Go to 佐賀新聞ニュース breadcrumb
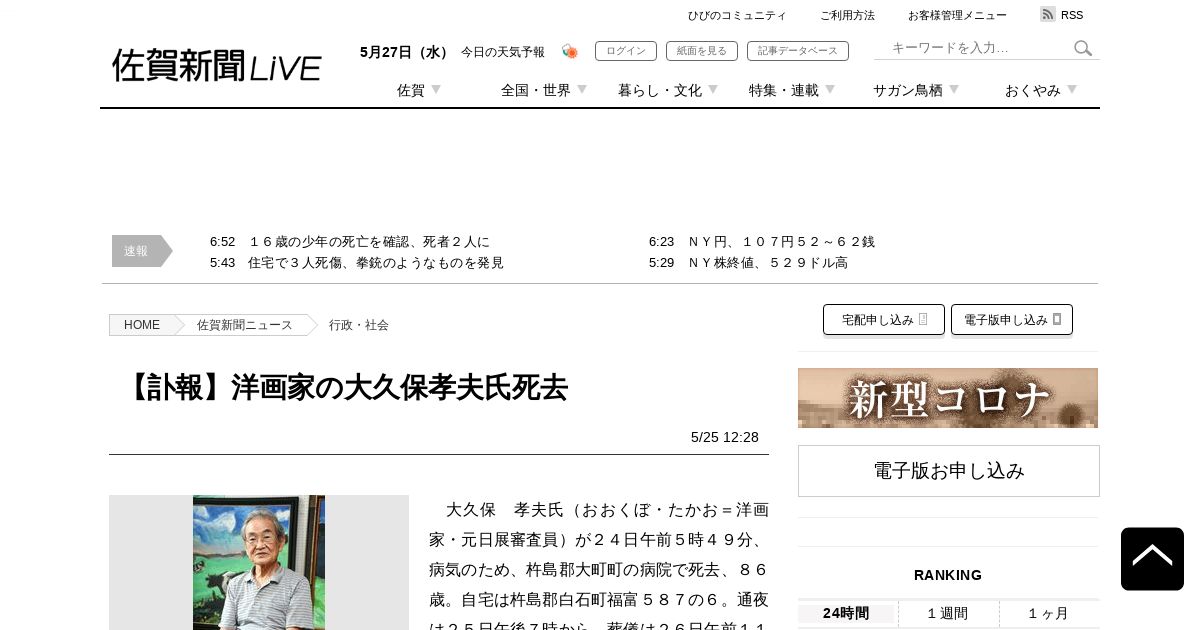Viewport: 1200px width, 630px height. coord(245,325)
